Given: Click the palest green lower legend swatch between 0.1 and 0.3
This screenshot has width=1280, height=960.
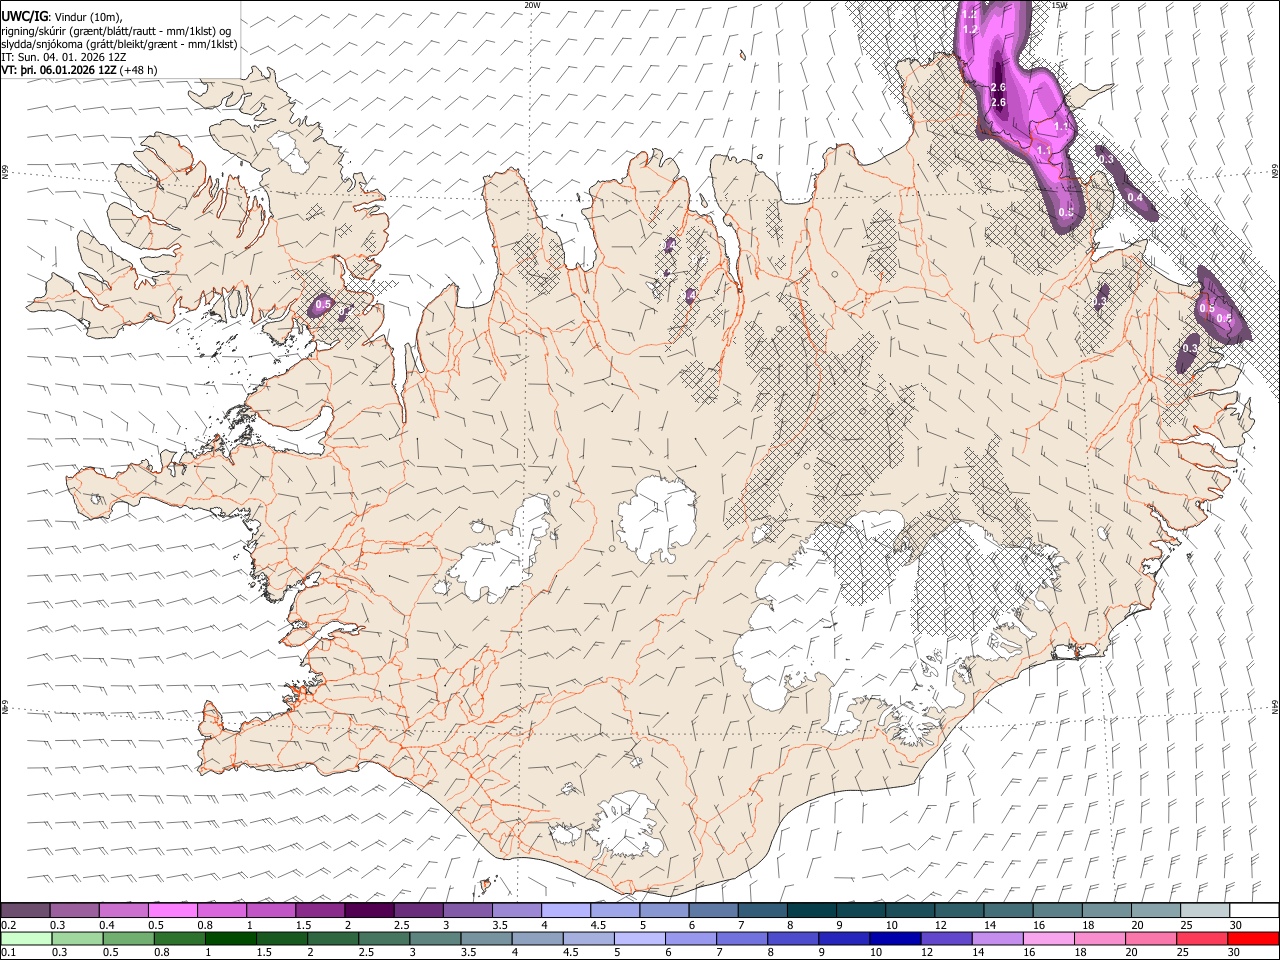Looking at the screenshot, I should click(26, 938).
